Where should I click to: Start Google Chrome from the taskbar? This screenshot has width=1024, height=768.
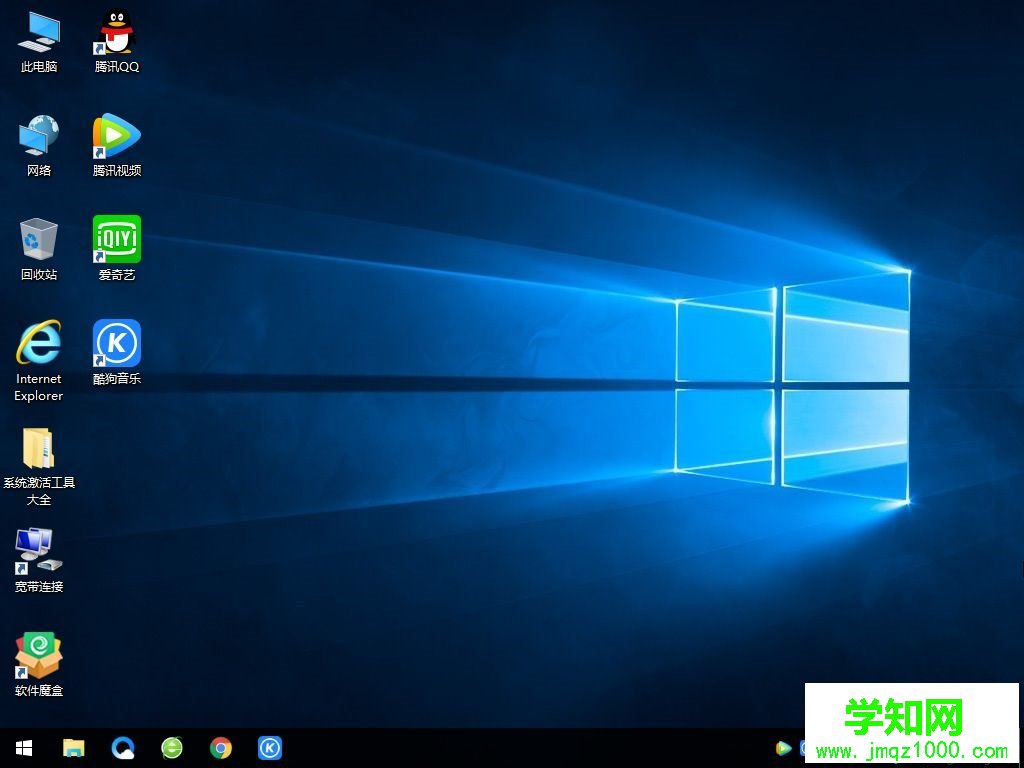(x=220, y=748)
